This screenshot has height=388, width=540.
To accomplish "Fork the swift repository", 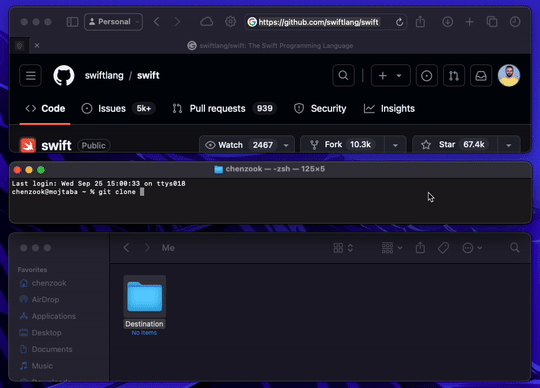I will click(342, 145).
